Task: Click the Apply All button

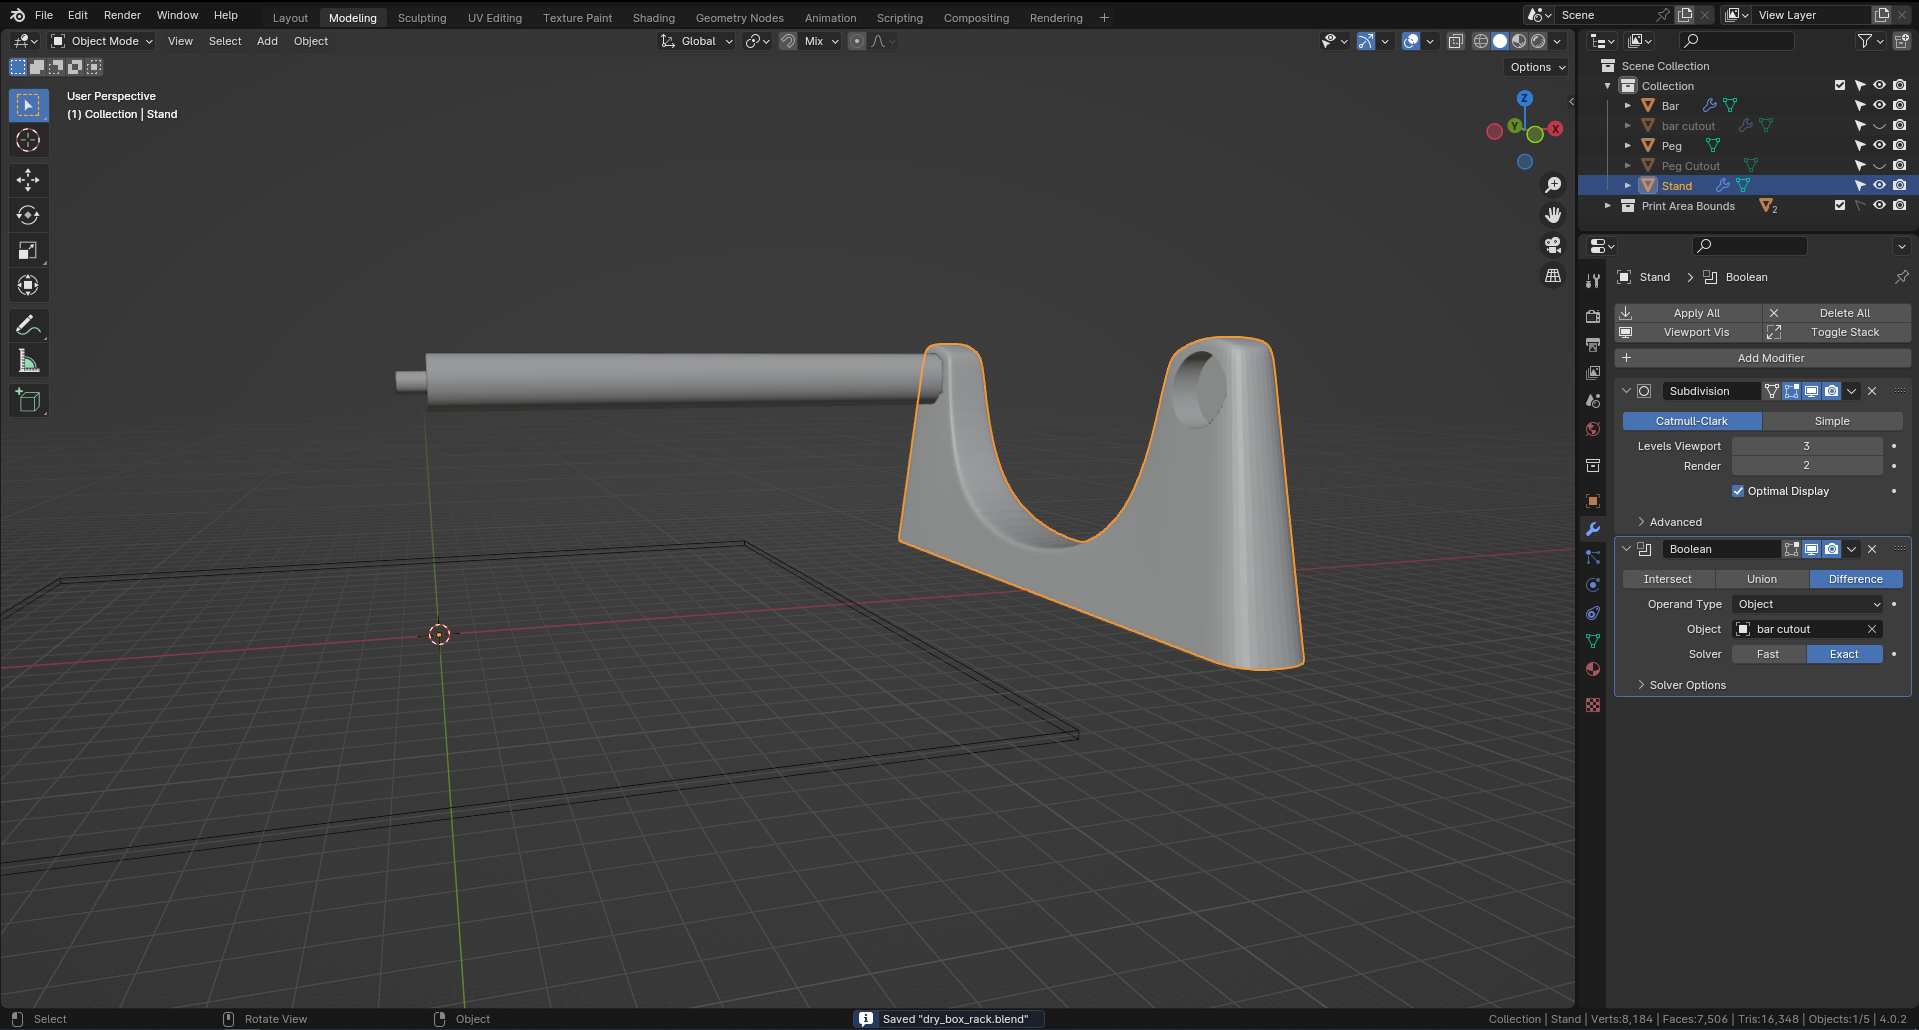Action: [1688, 313]
